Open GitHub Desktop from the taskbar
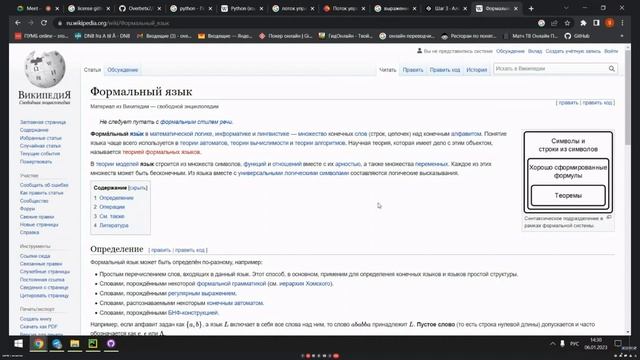The height and width of the screenshot is (360, 640). point(111,344)
